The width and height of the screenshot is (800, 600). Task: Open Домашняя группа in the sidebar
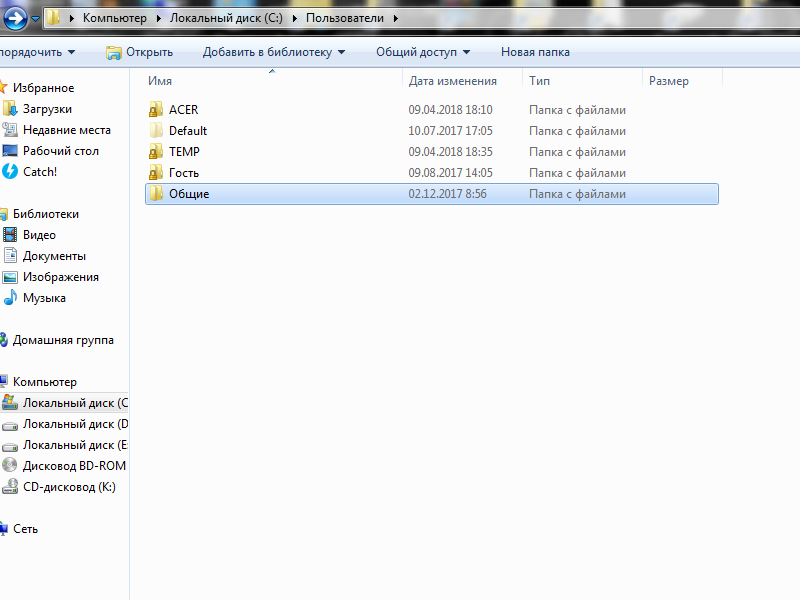(63, 340)
